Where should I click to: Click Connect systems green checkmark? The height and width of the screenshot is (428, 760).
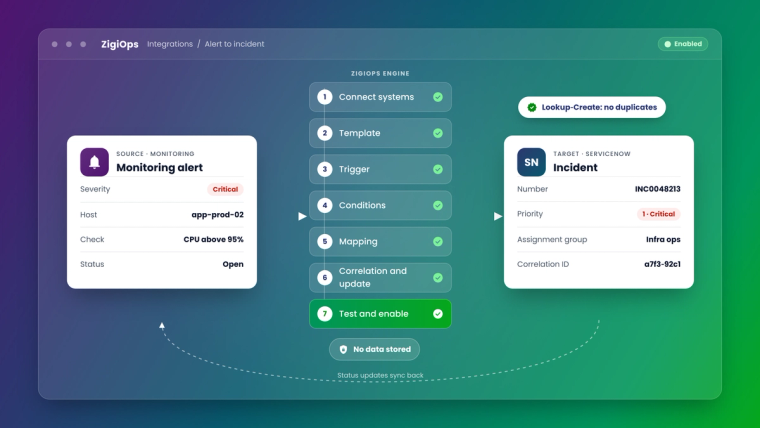coord(438,97)
